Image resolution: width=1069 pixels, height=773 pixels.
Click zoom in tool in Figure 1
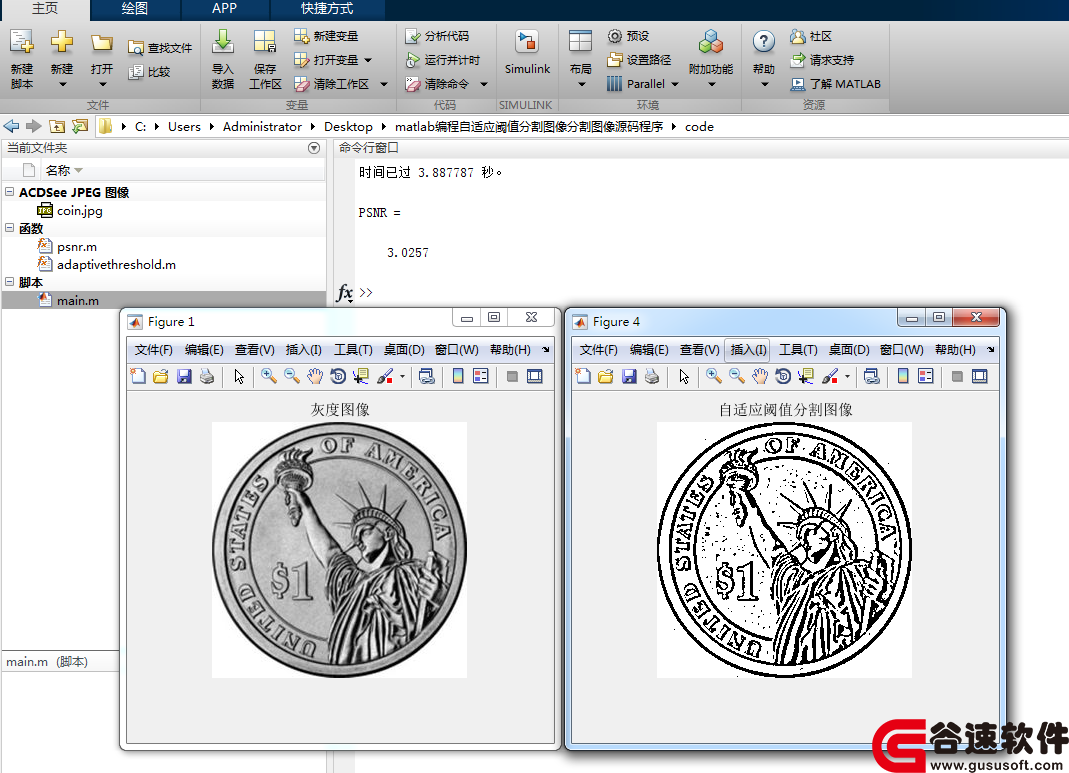click(269, 376)
